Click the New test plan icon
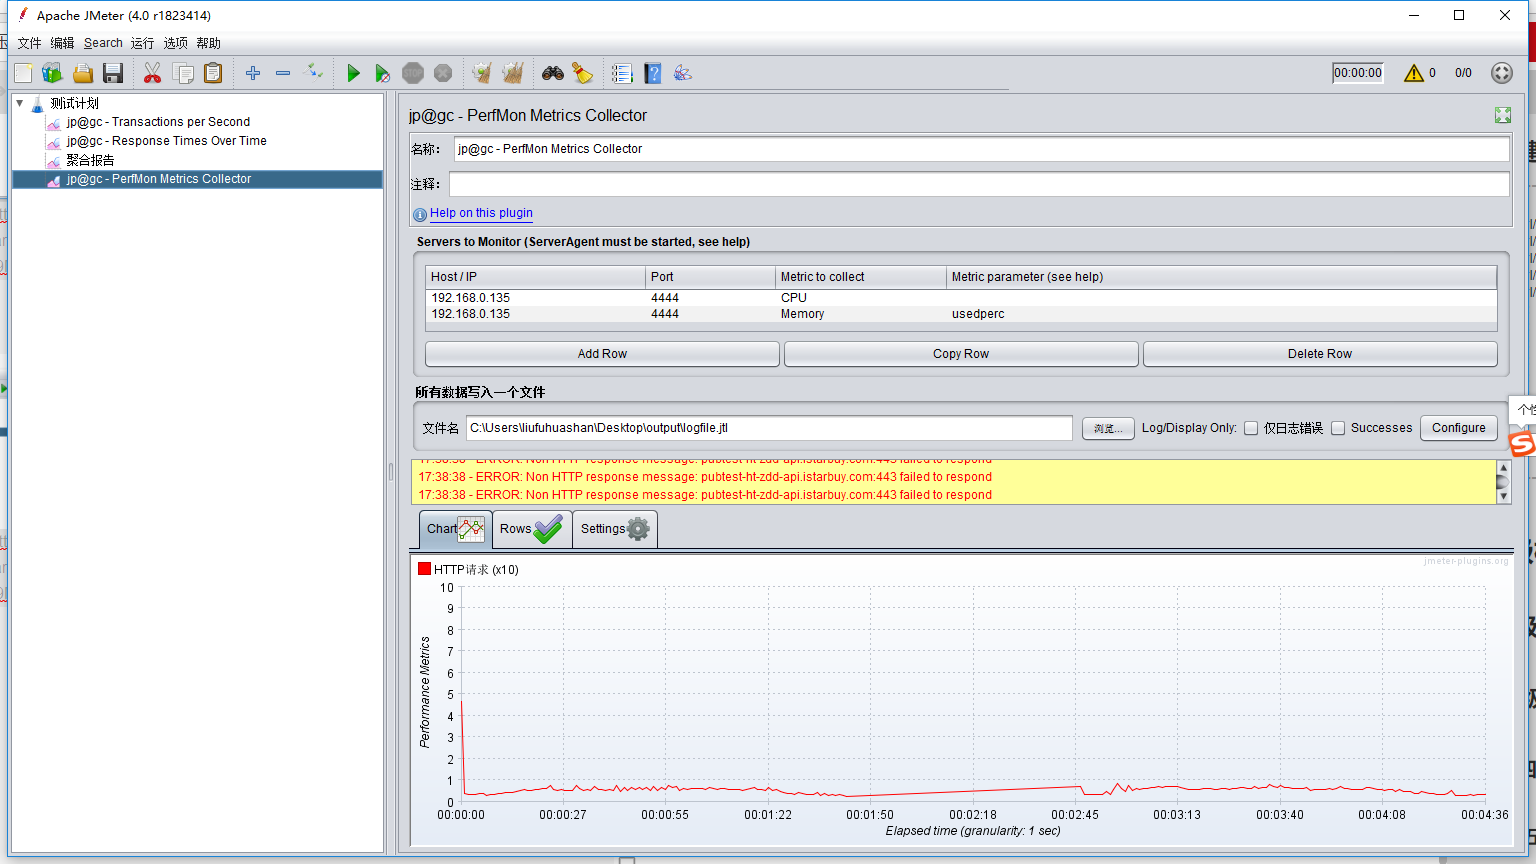This screenshot has width=1536, height=864. [x=23, y=73]
